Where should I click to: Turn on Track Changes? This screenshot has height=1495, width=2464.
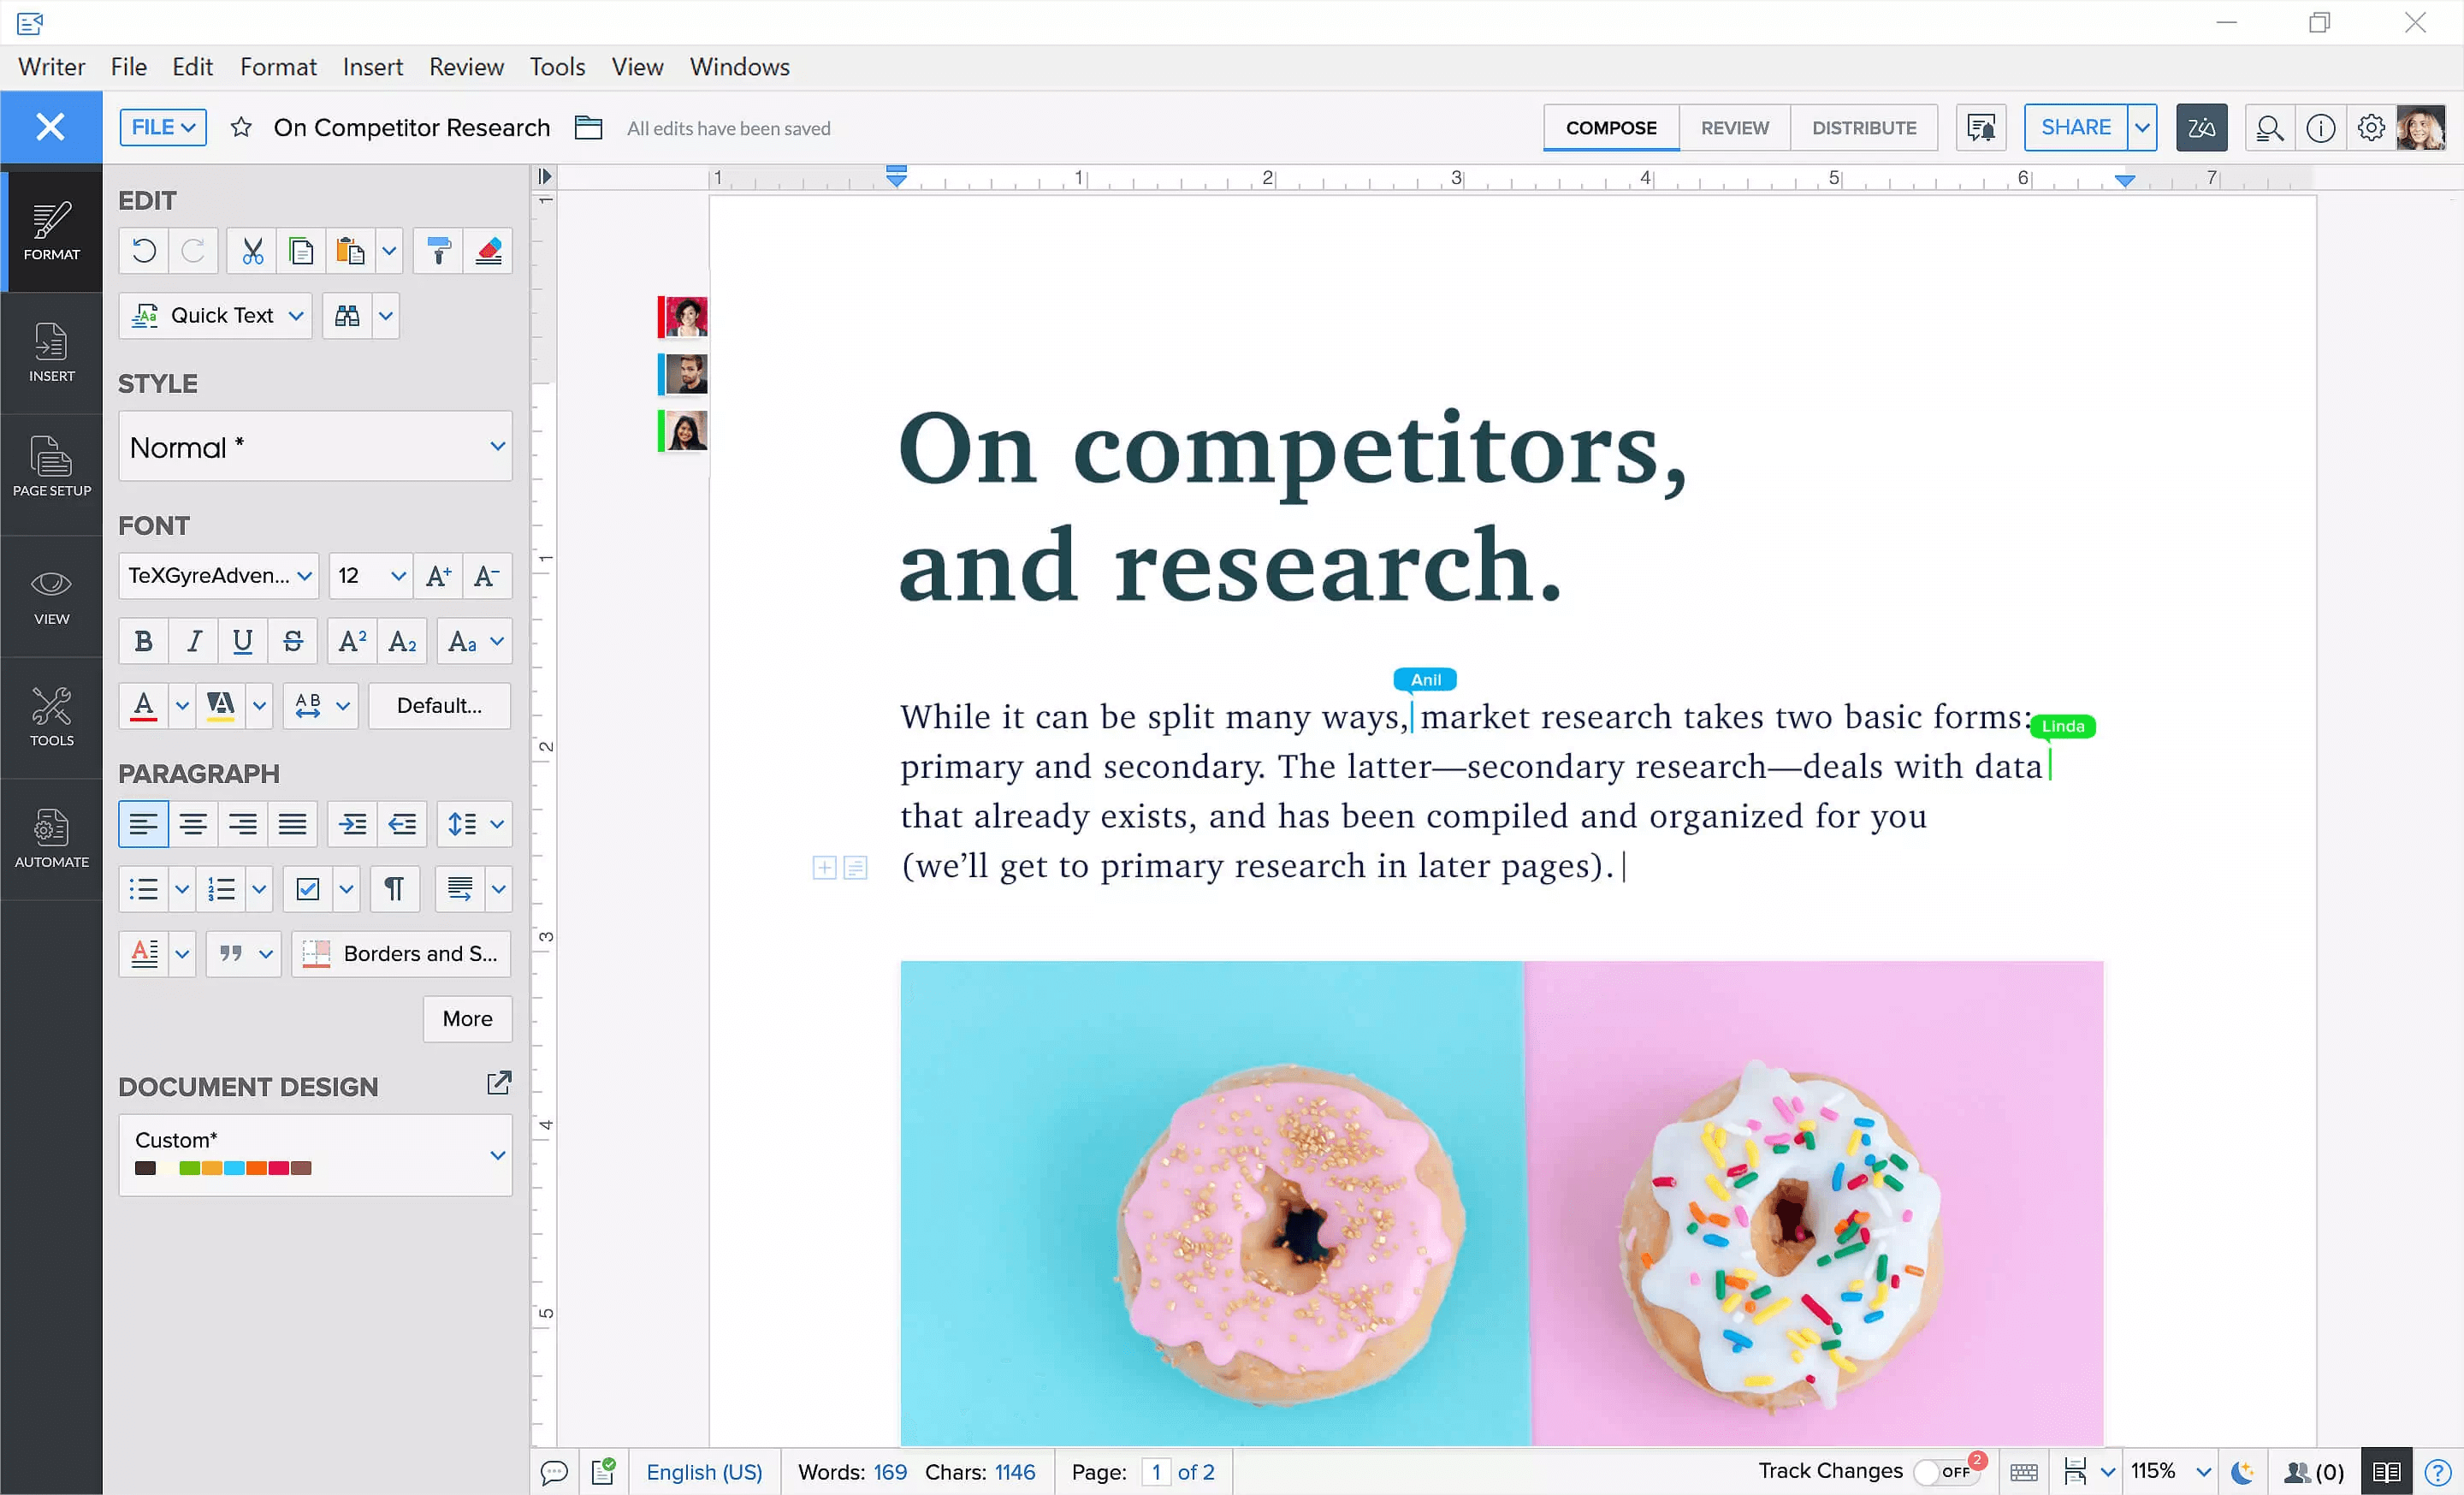point(1944,1471)
